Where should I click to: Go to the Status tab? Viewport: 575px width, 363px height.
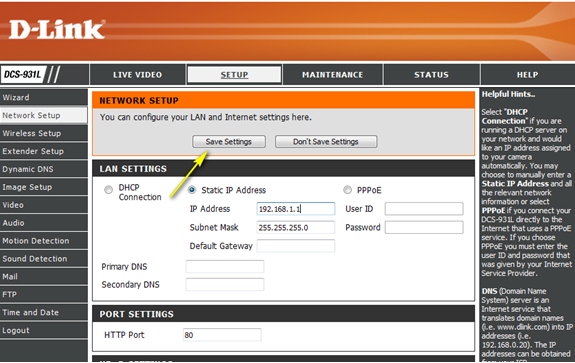[x=432, y=75]
